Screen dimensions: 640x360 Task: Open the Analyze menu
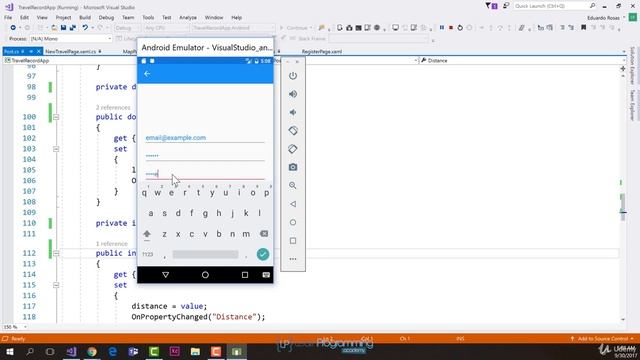coord(188,18)
